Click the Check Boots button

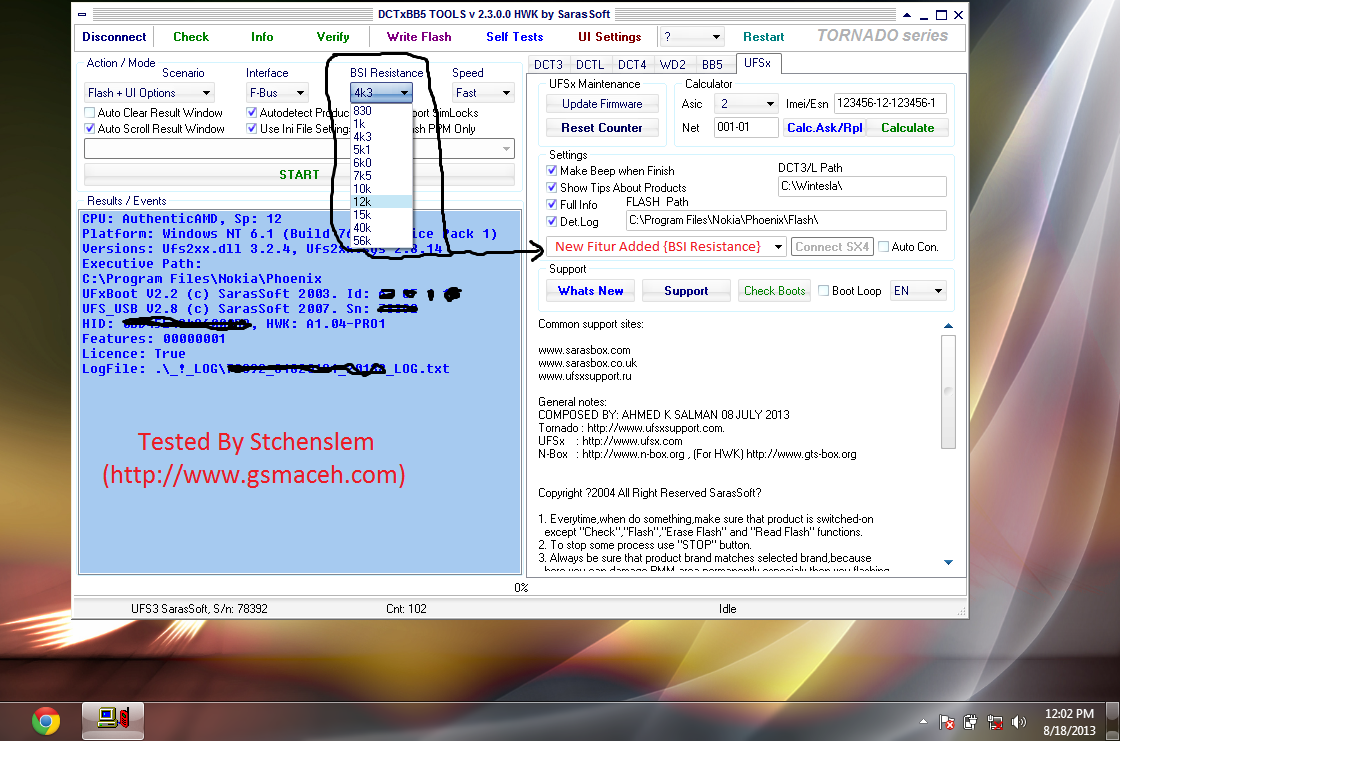pos(775,291)
